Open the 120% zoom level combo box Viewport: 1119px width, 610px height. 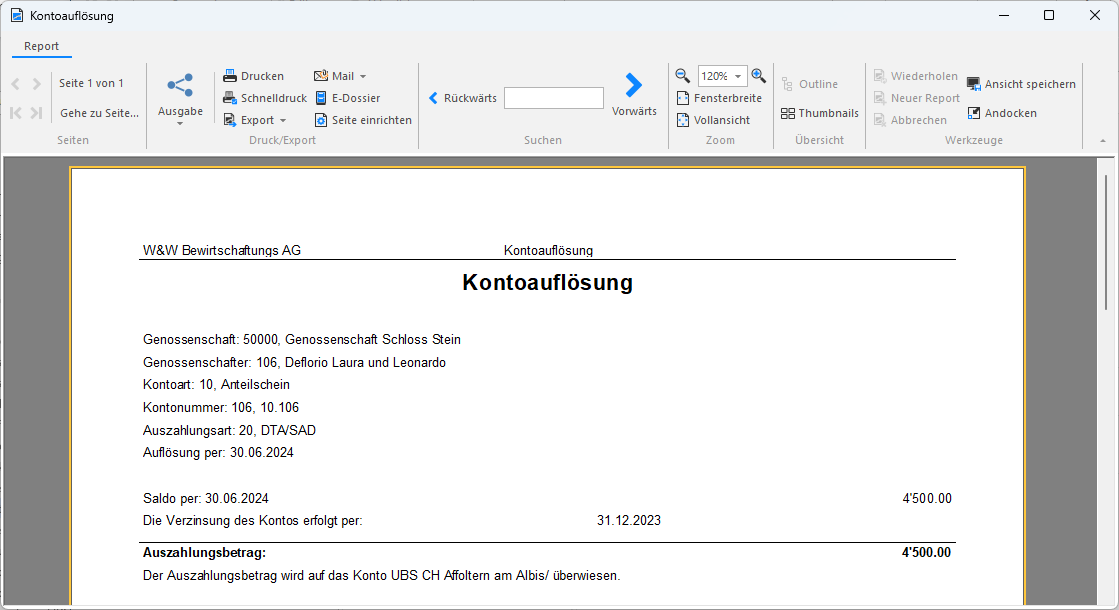pyautogui.click(x=722, y=76)
